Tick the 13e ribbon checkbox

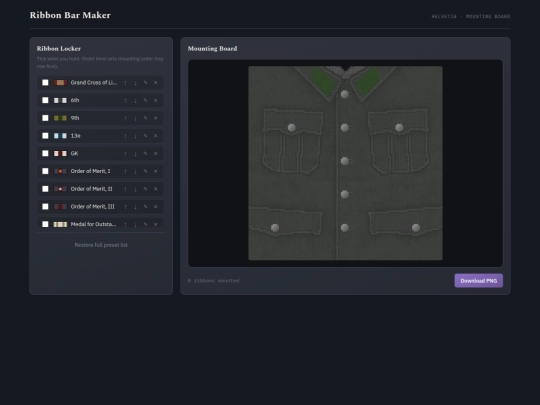(45, 136)
